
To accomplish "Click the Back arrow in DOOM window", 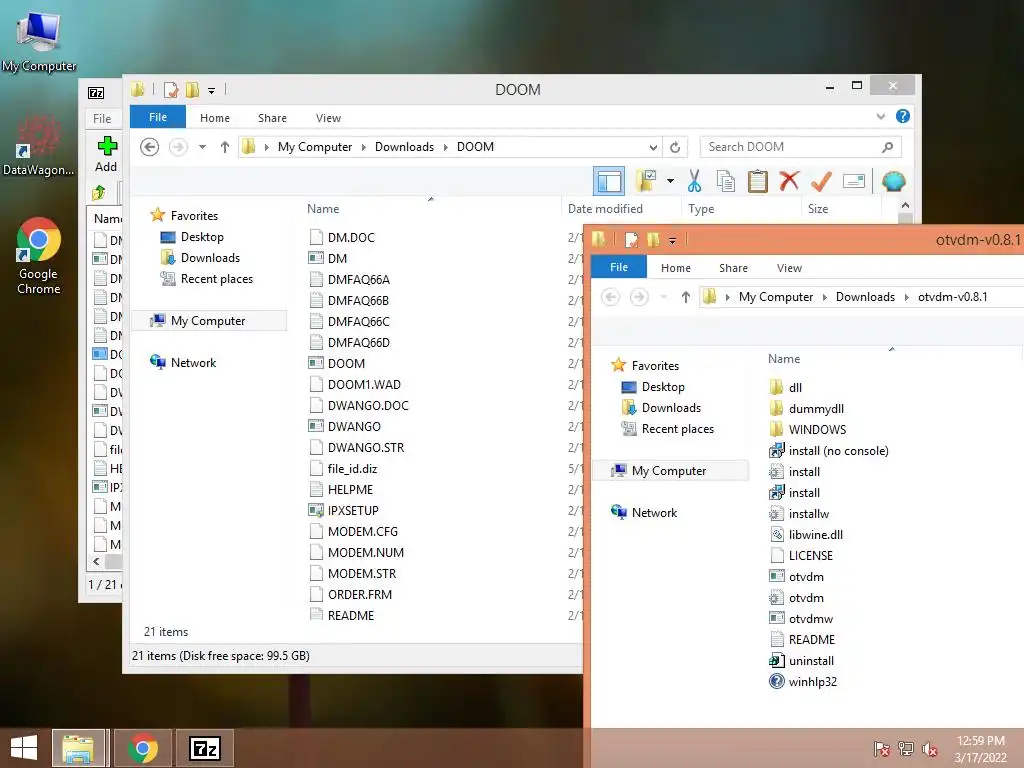I will tap(150, 147).
